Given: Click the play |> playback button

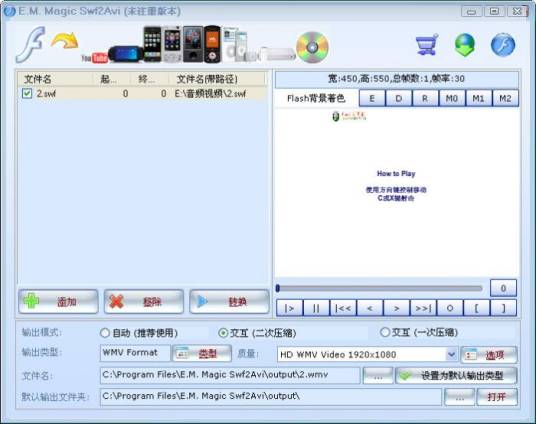Looking at the screenshot, I should pos(289,308).
